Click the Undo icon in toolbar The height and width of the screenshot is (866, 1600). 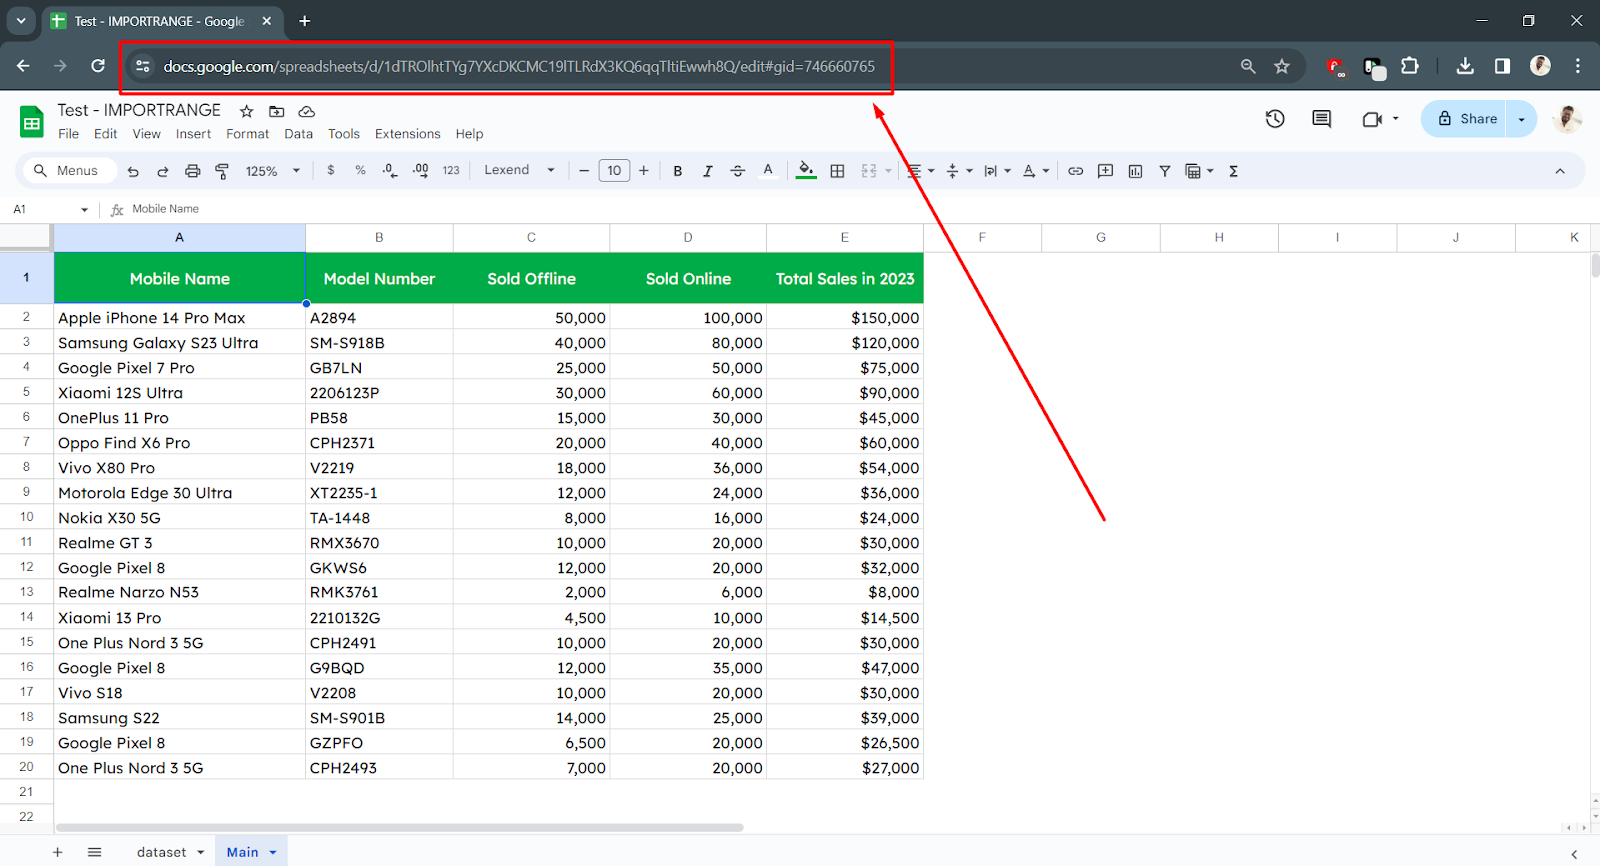tap(133, 171)
